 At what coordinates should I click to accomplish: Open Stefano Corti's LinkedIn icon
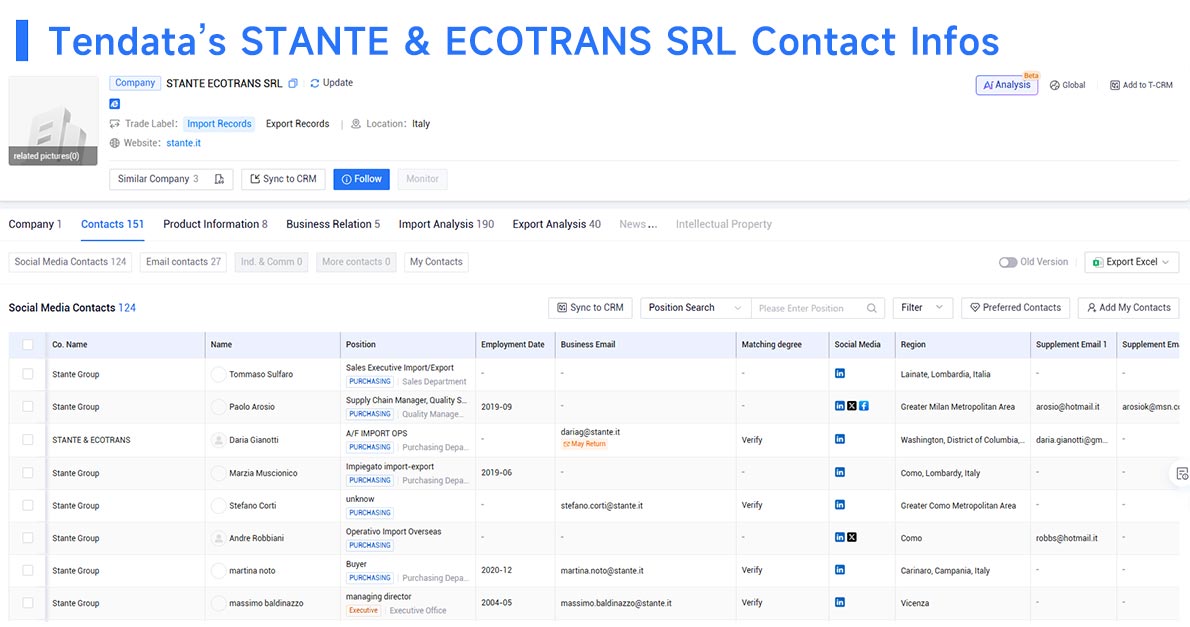(839, 505)
